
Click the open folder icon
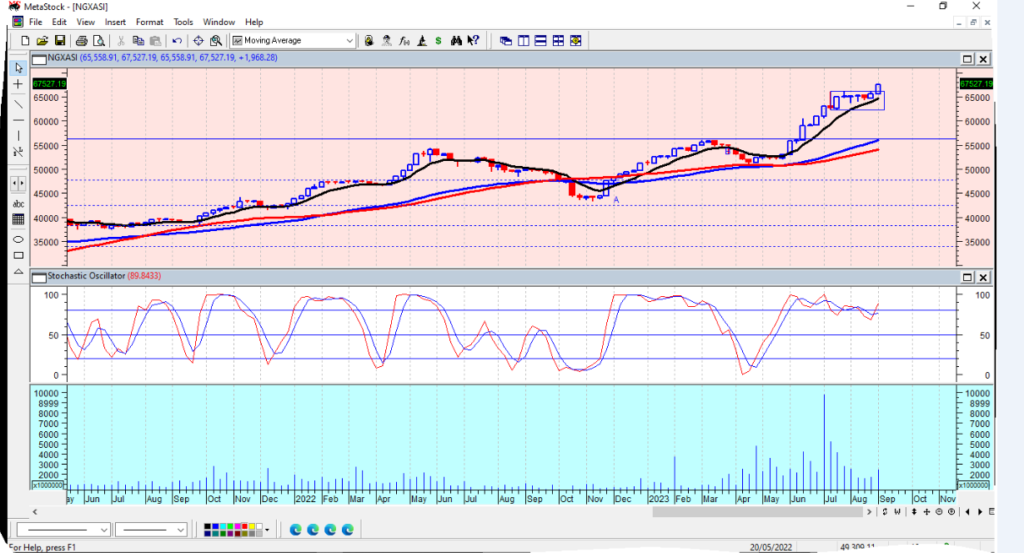[42, 41]
